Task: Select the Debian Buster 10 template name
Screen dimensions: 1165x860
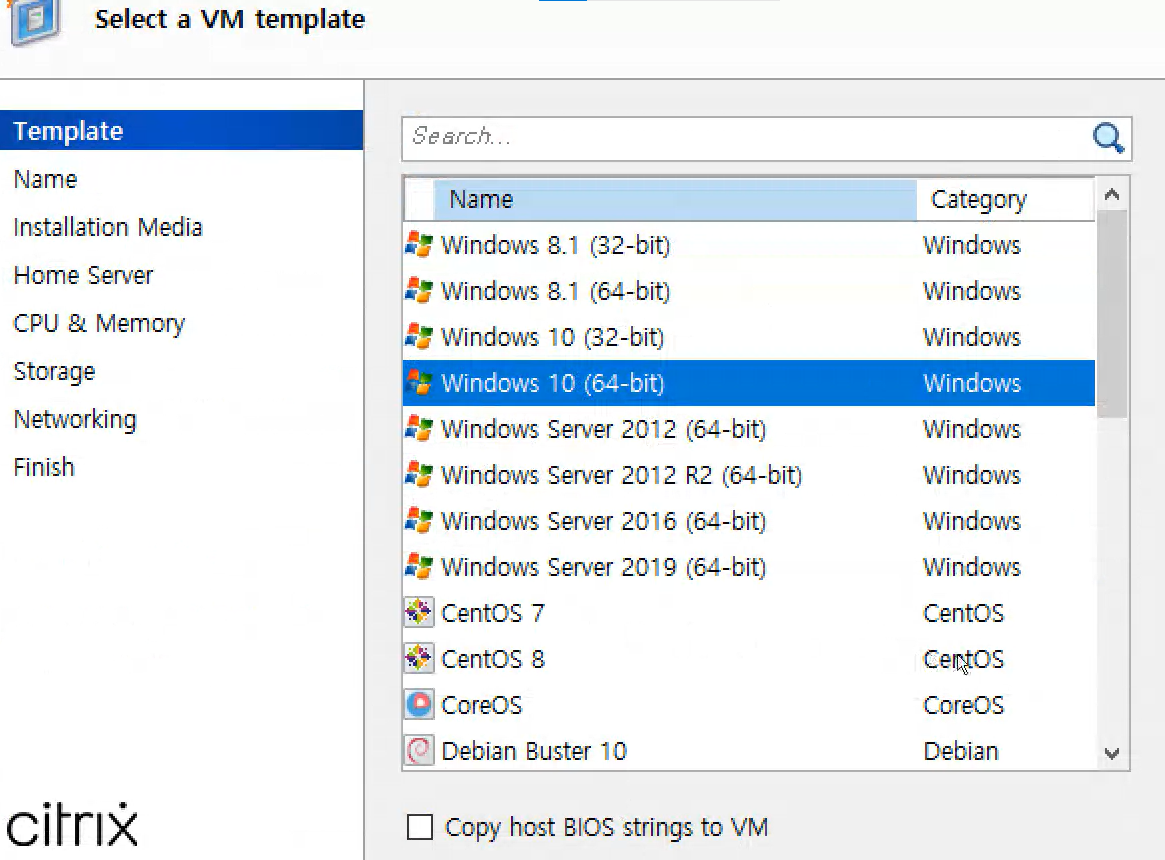Action: [x=534, y=751]
